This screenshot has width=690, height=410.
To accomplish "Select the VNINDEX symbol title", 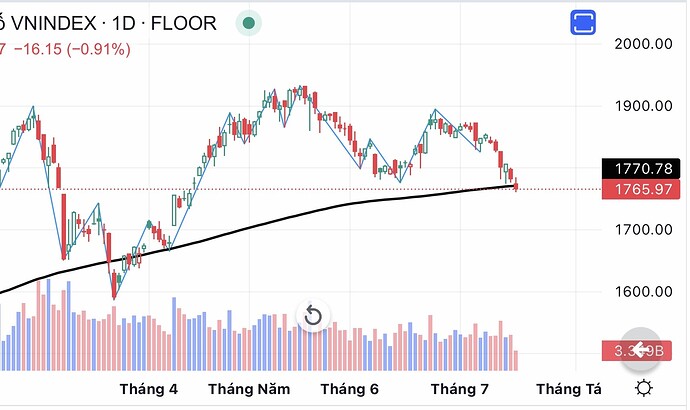I will click(x=53, y=23).
